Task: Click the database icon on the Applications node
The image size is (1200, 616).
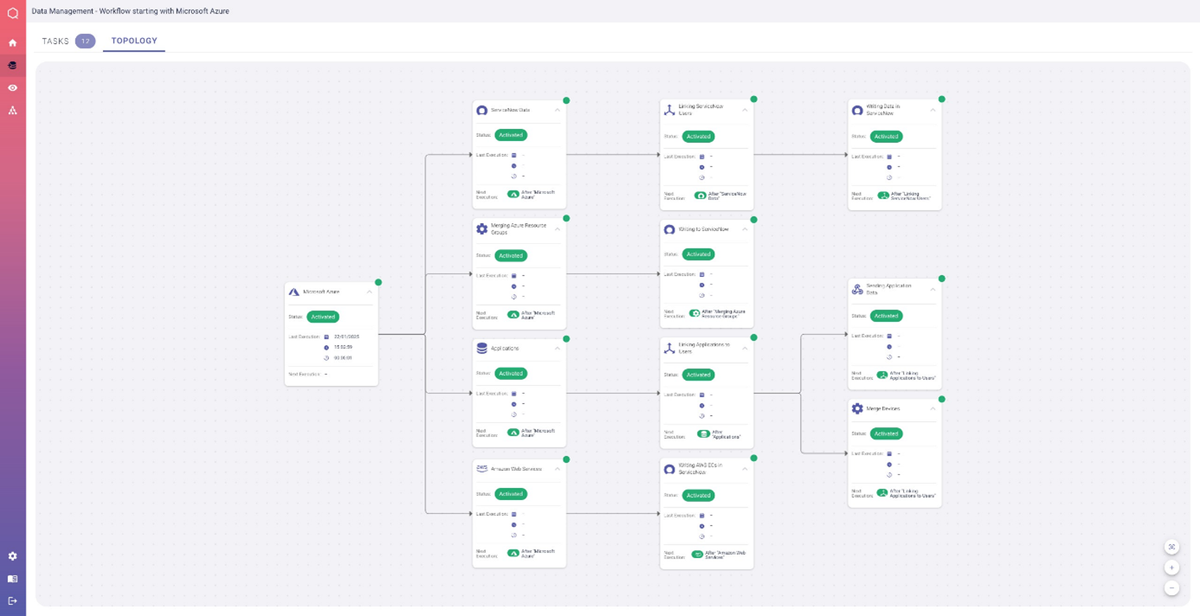Action: tap(482, 346)
